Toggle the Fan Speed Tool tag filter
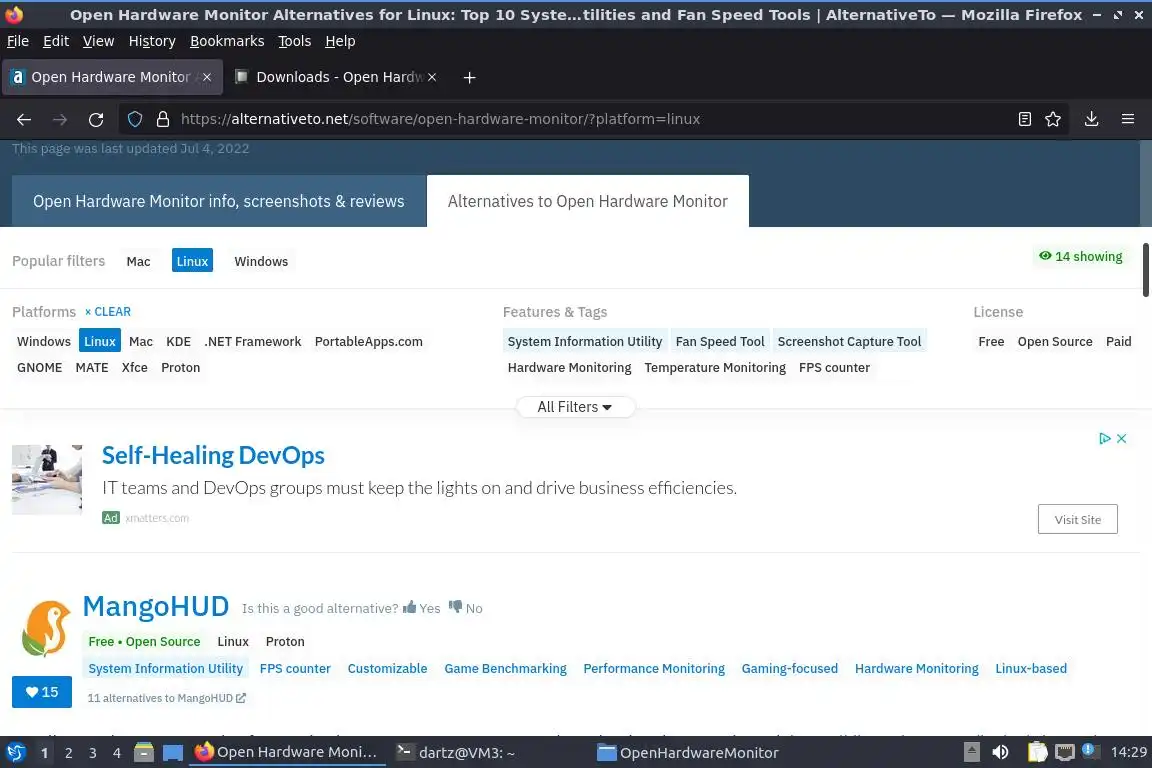 click(720, 341)
